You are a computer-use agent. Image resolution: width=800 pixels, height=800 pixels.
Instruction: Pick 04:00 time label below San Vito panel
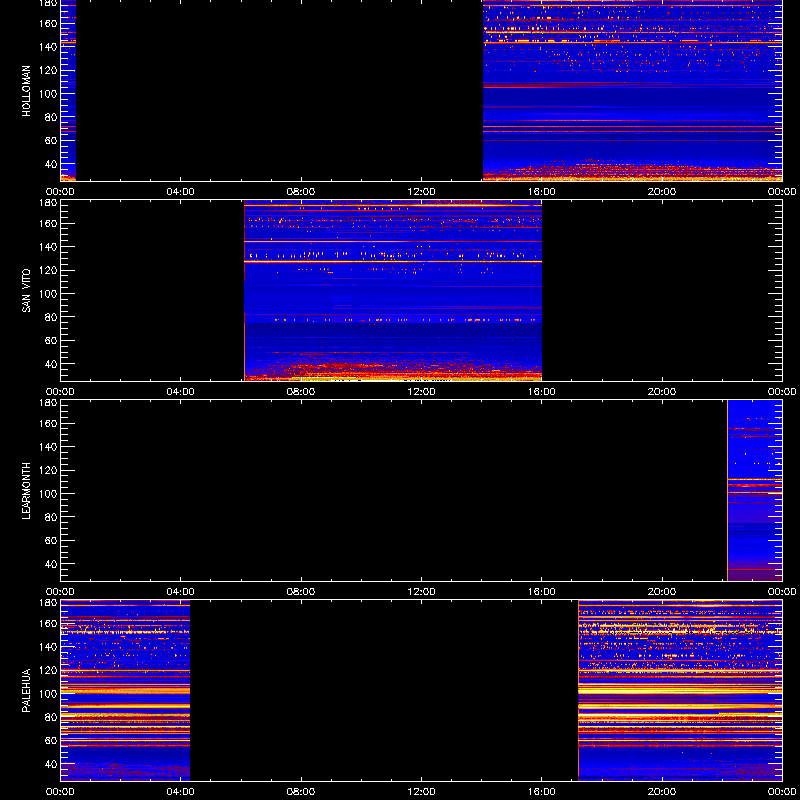181,392
